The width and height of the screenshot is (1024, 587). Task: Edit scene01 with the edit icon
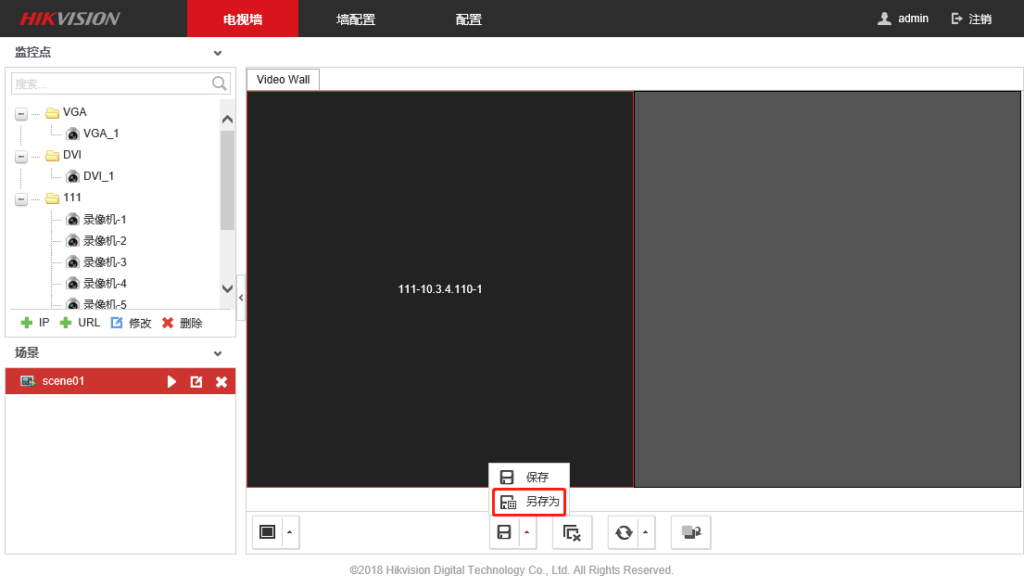pos(197,382)
